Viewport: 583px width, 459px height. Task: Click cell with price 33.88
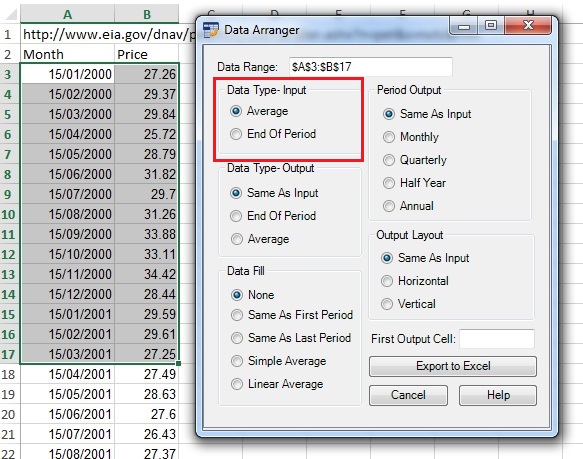coord(147,234)
